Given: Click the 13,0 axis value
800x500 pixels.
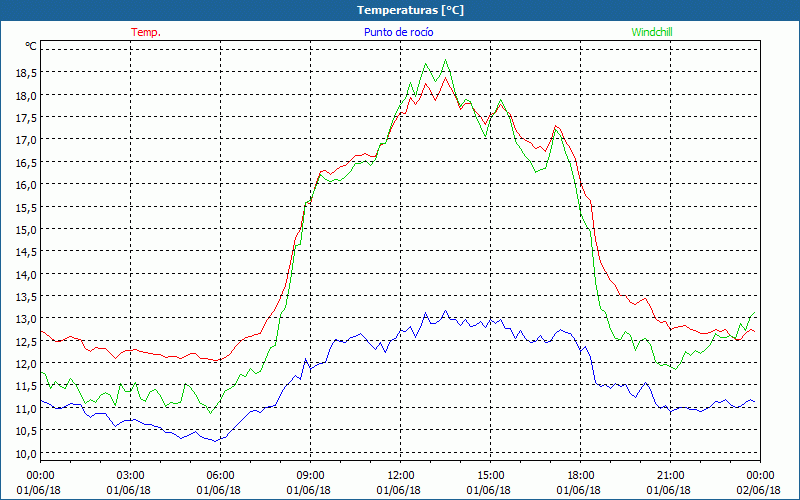Looking at the screenshot, I should point(26,319).
